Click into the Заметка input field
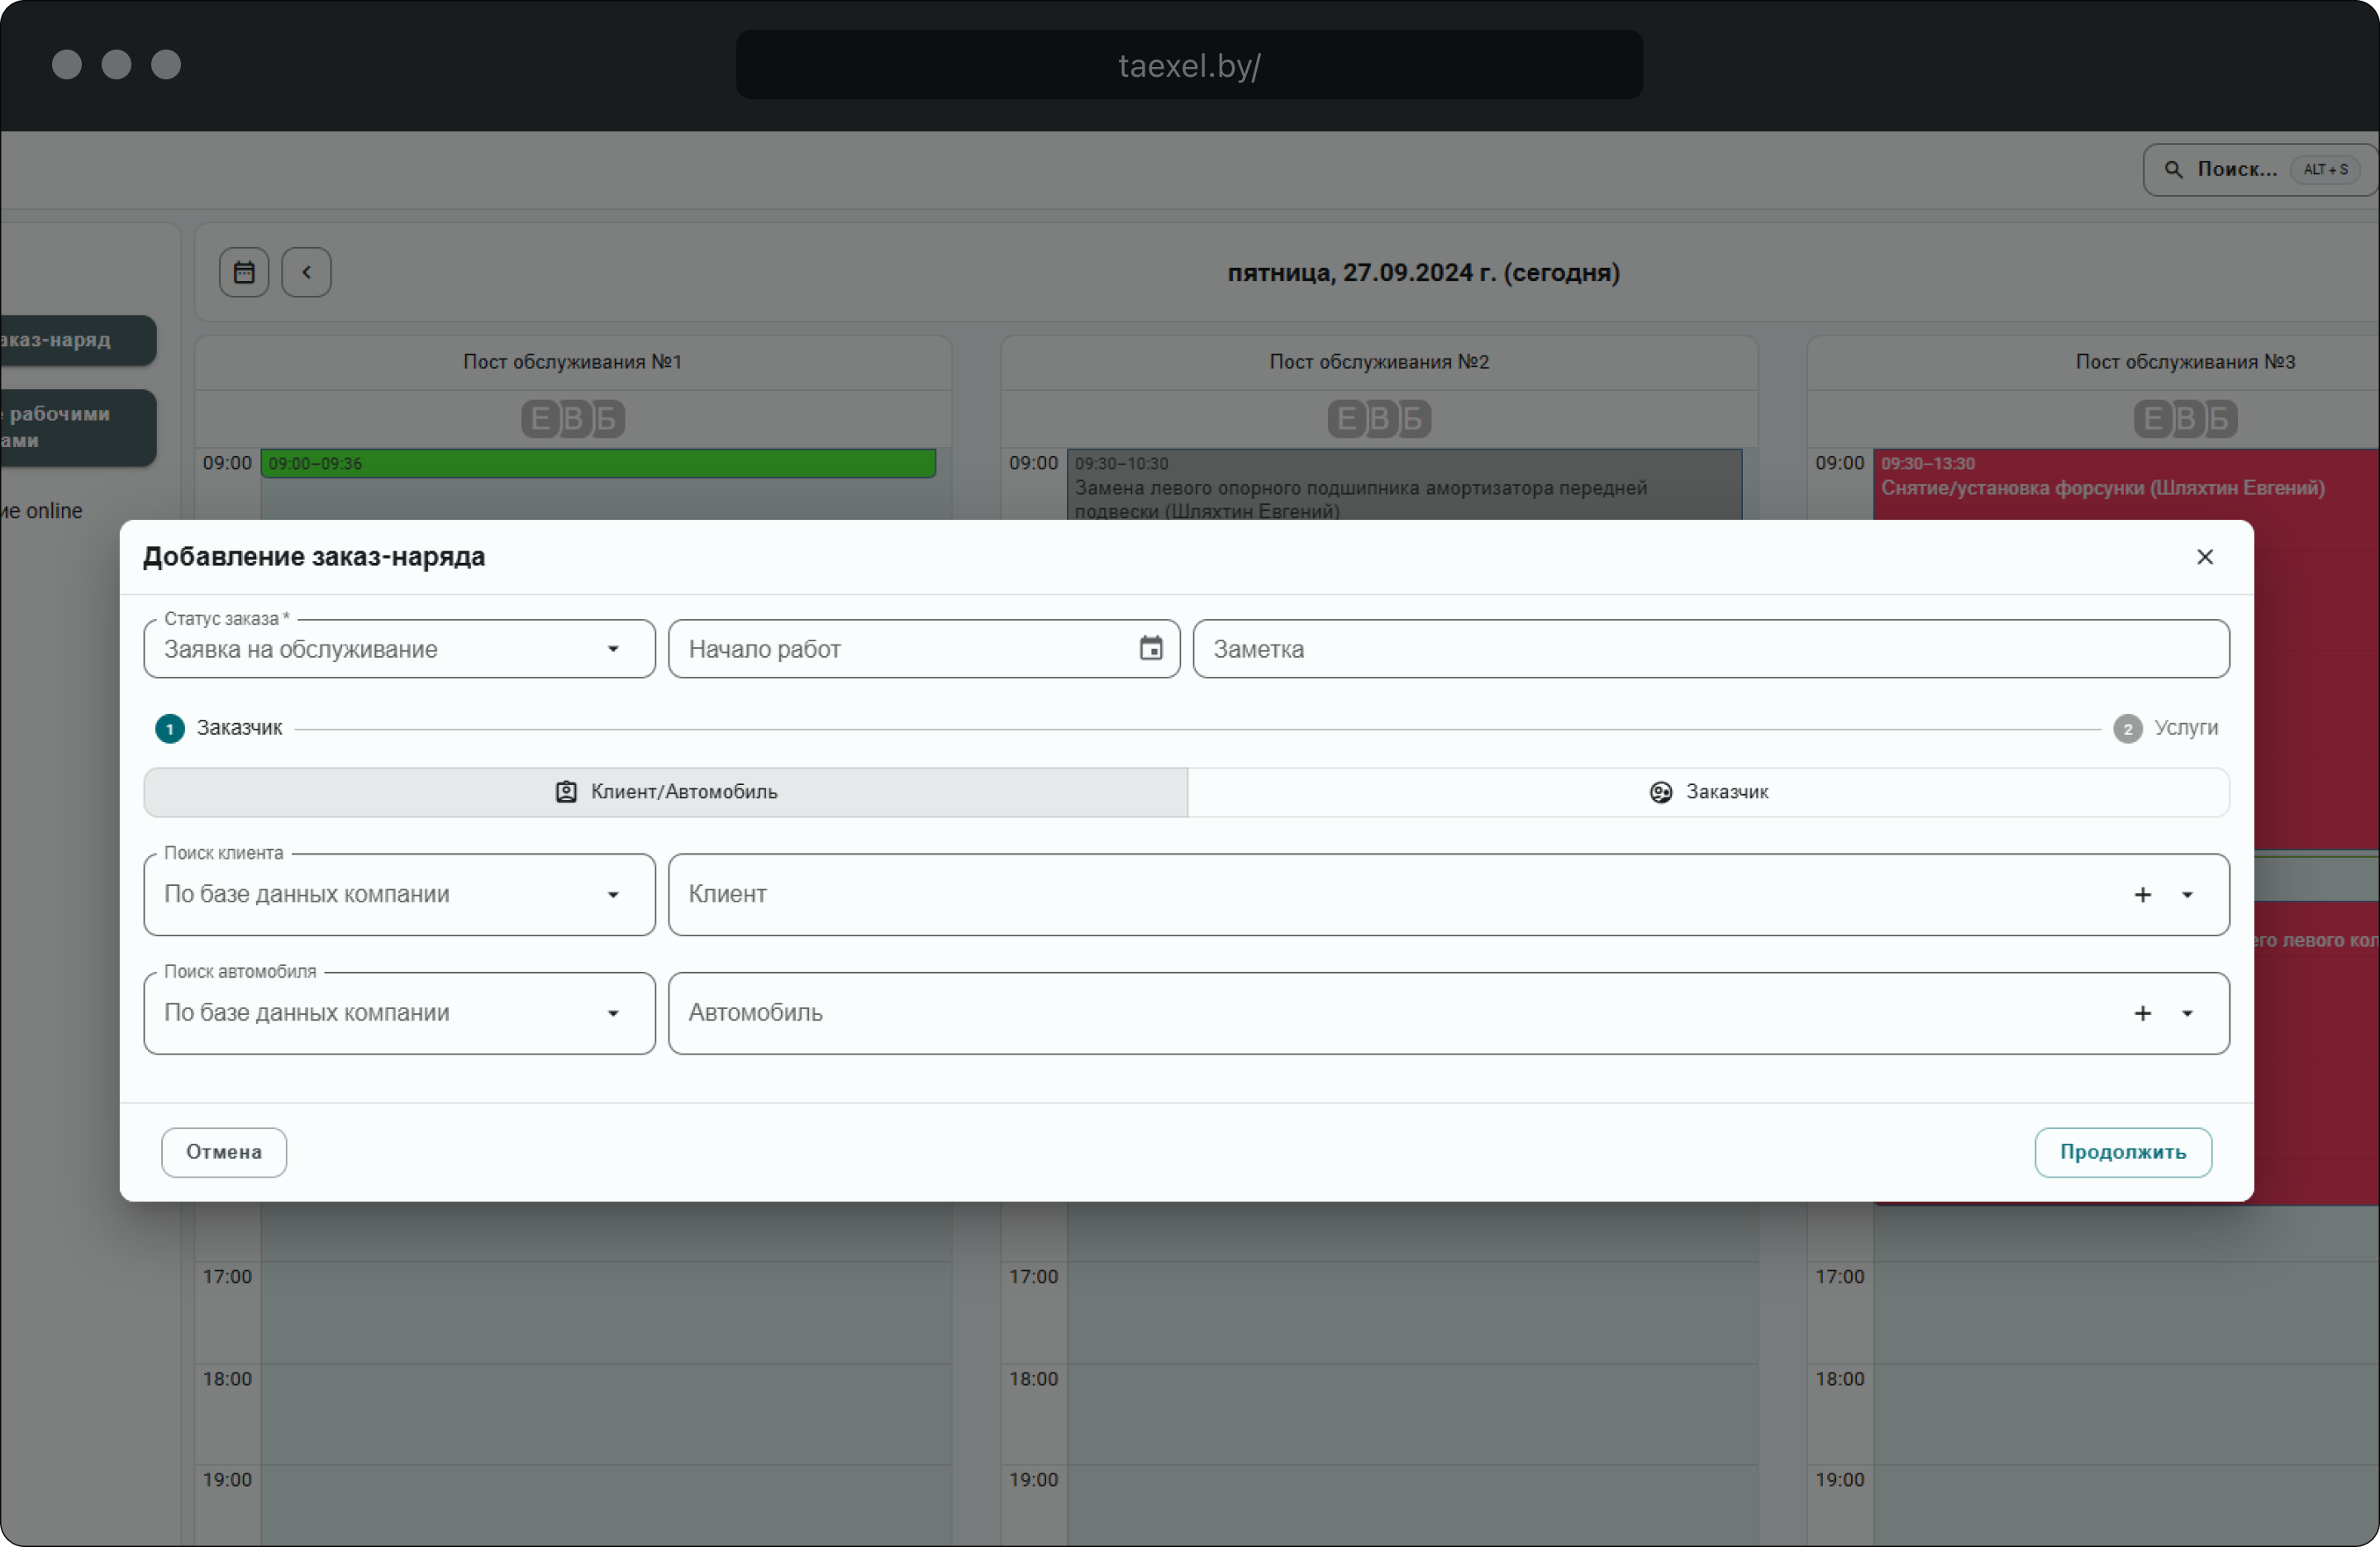2380x1547 pixels. point(1710,649)
